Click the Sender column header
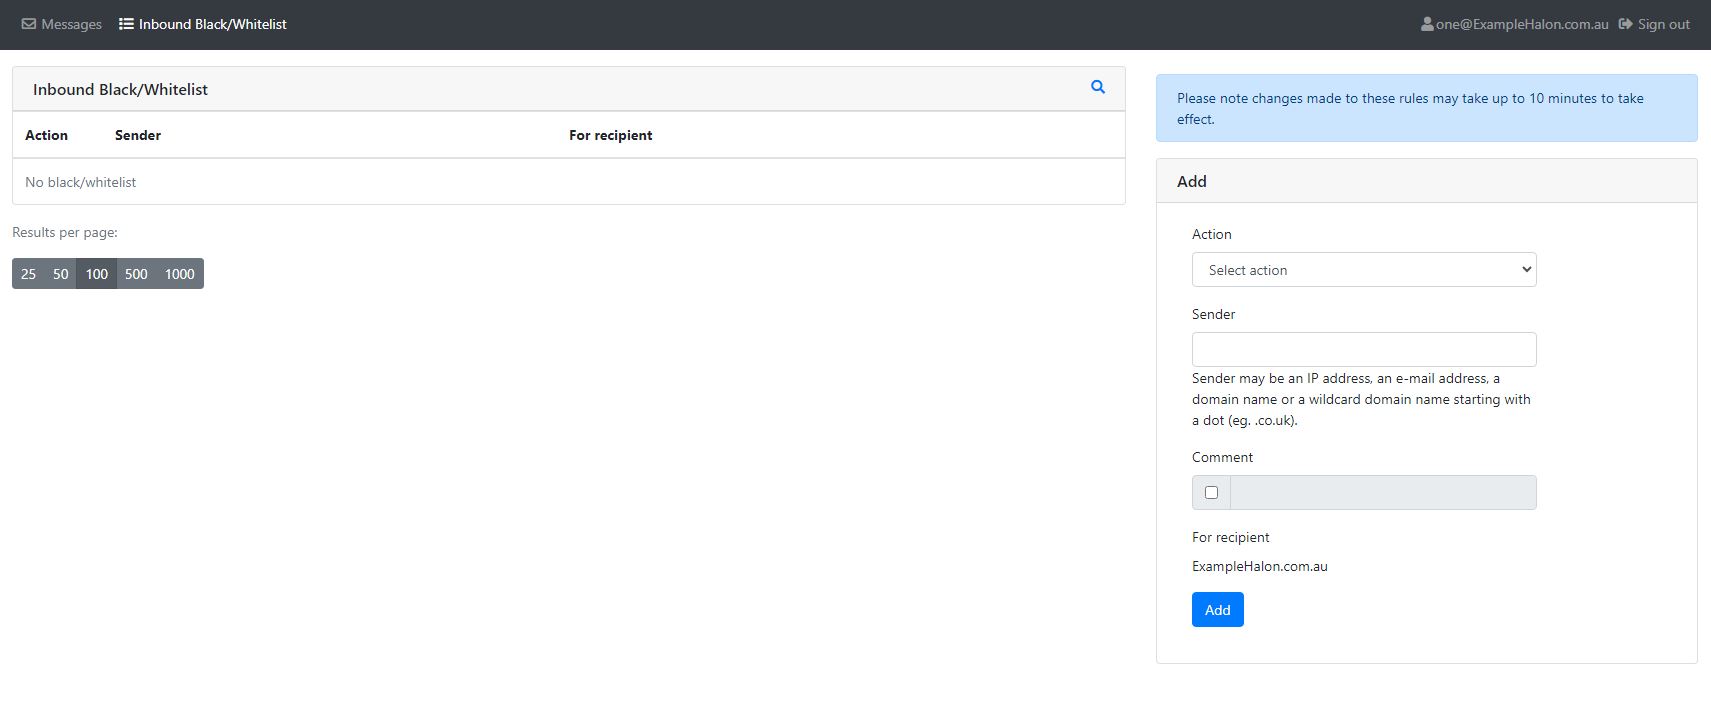Screen dimensions: 1711x723 point(138,135)
